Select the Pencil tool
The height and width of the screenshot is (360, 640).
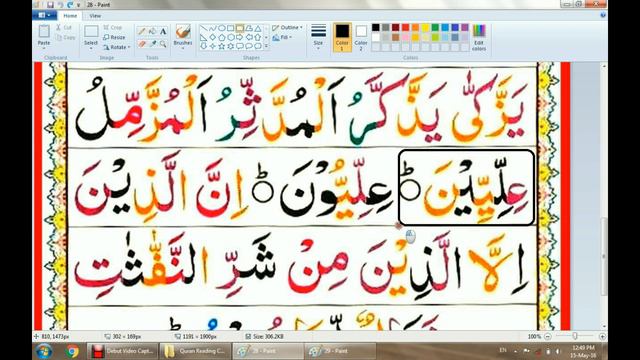click(142, 31)
